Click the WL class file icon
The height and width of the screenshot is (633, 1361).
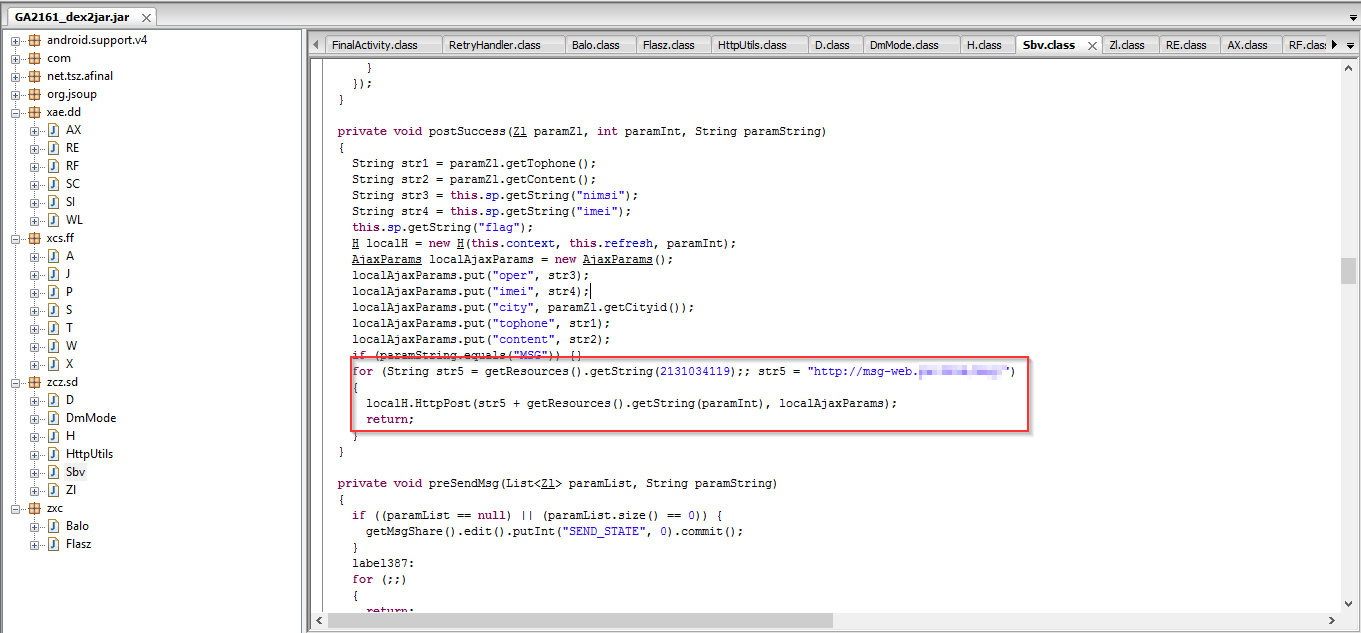point(53,220)
